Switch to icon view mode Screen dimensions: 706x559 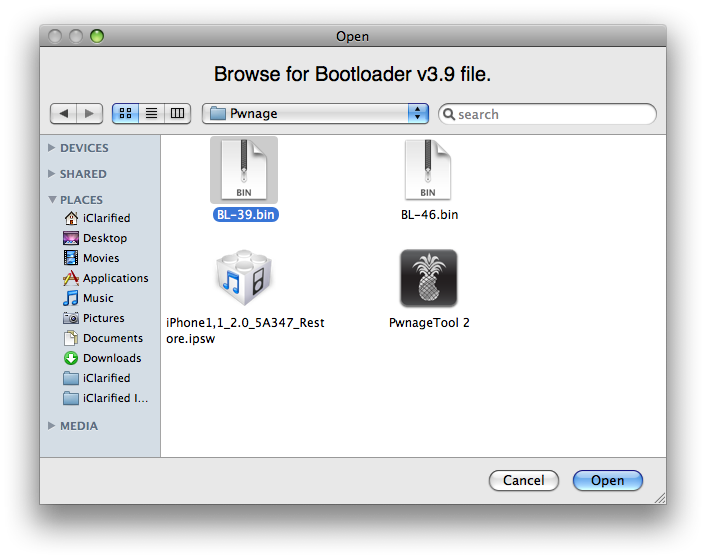pyautogui.click(x=125, y=114)
